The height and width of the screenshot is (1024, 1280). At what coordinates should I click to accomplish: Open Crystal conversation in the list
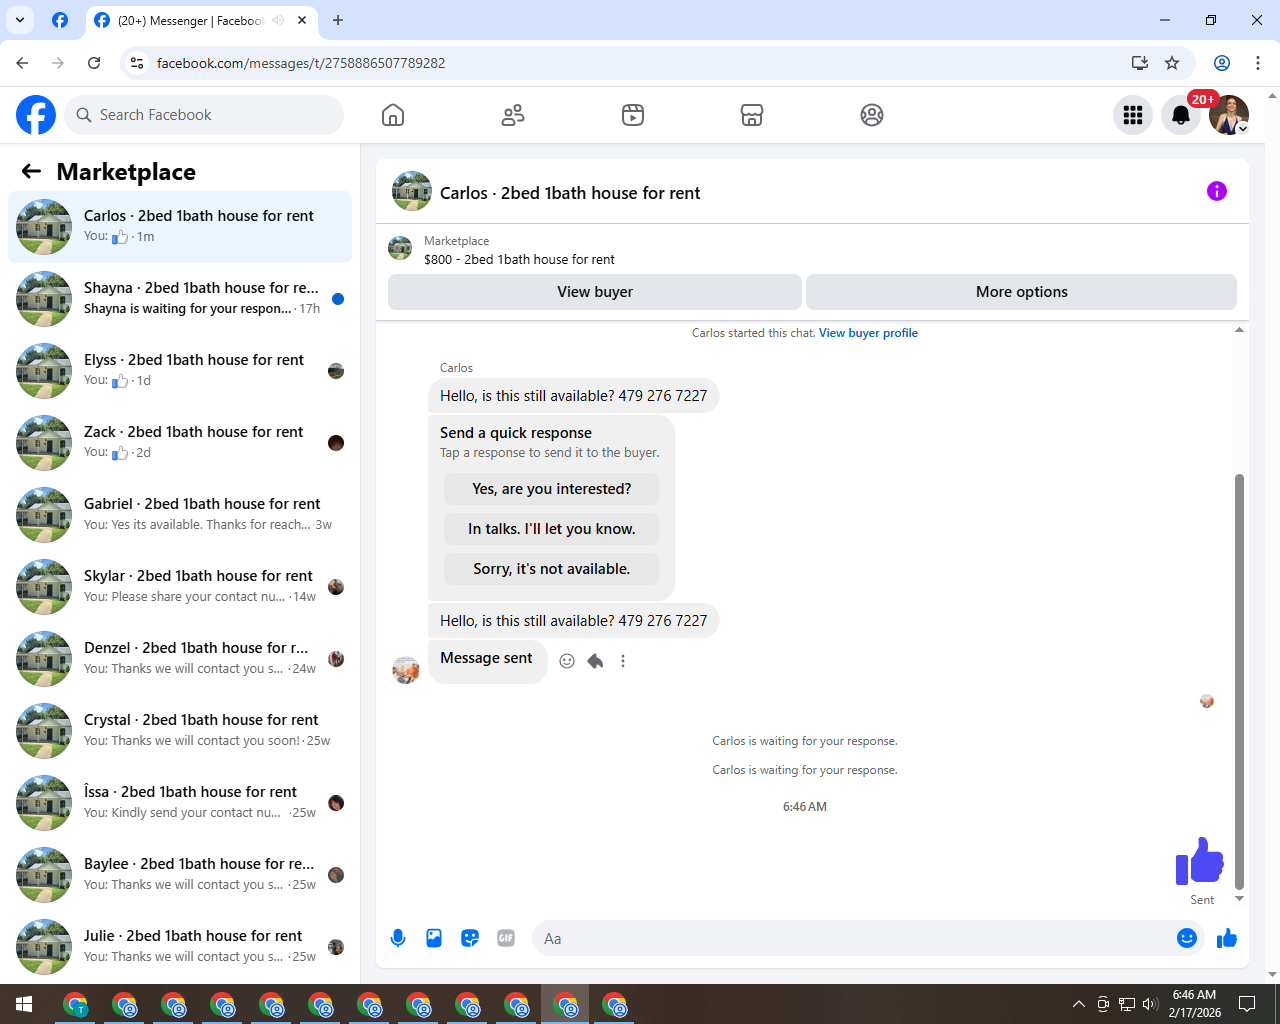coord(180,731)
